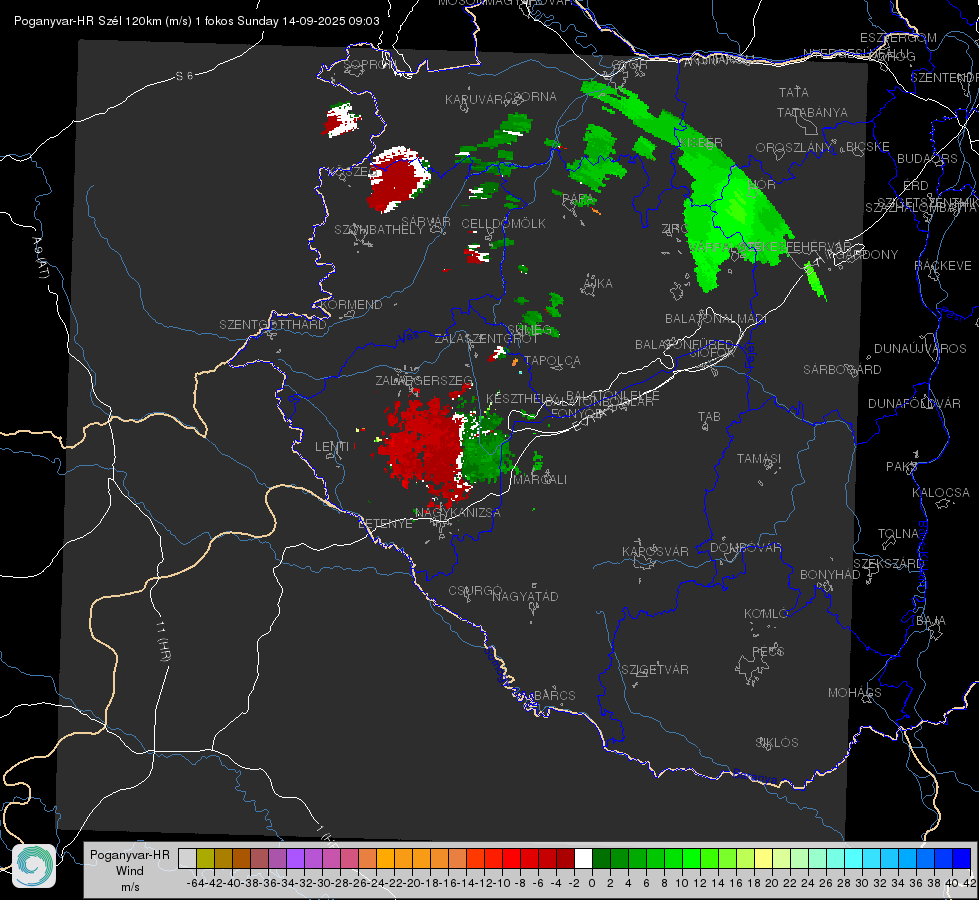Click the CSURGÓ city label
This screenshot has height=900, width=979.
pyautogui.click(x=475, y=591)
